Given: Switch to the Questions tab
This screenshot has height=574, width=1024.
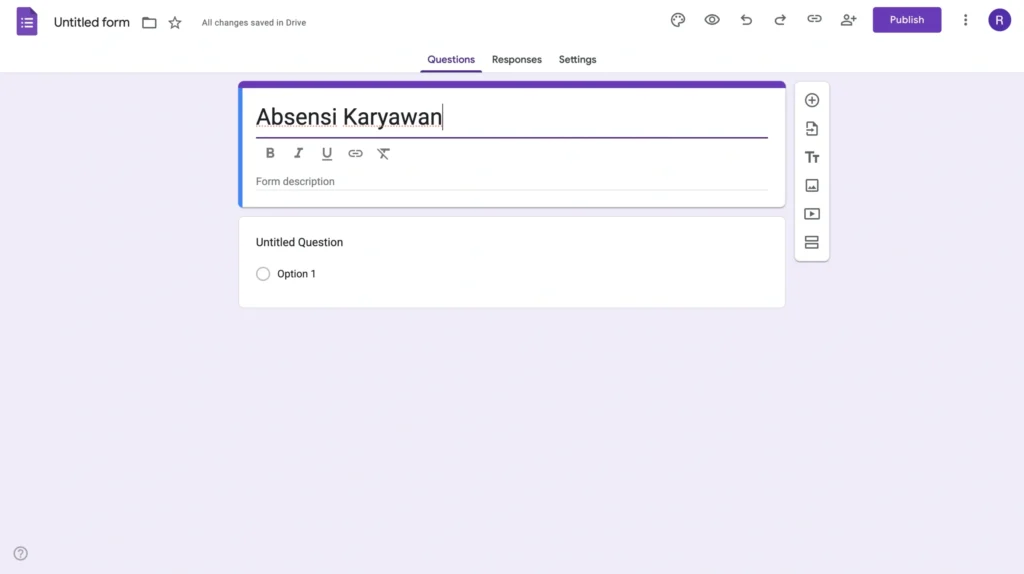Looking at the screenshot, I should [x=451, y=59].
